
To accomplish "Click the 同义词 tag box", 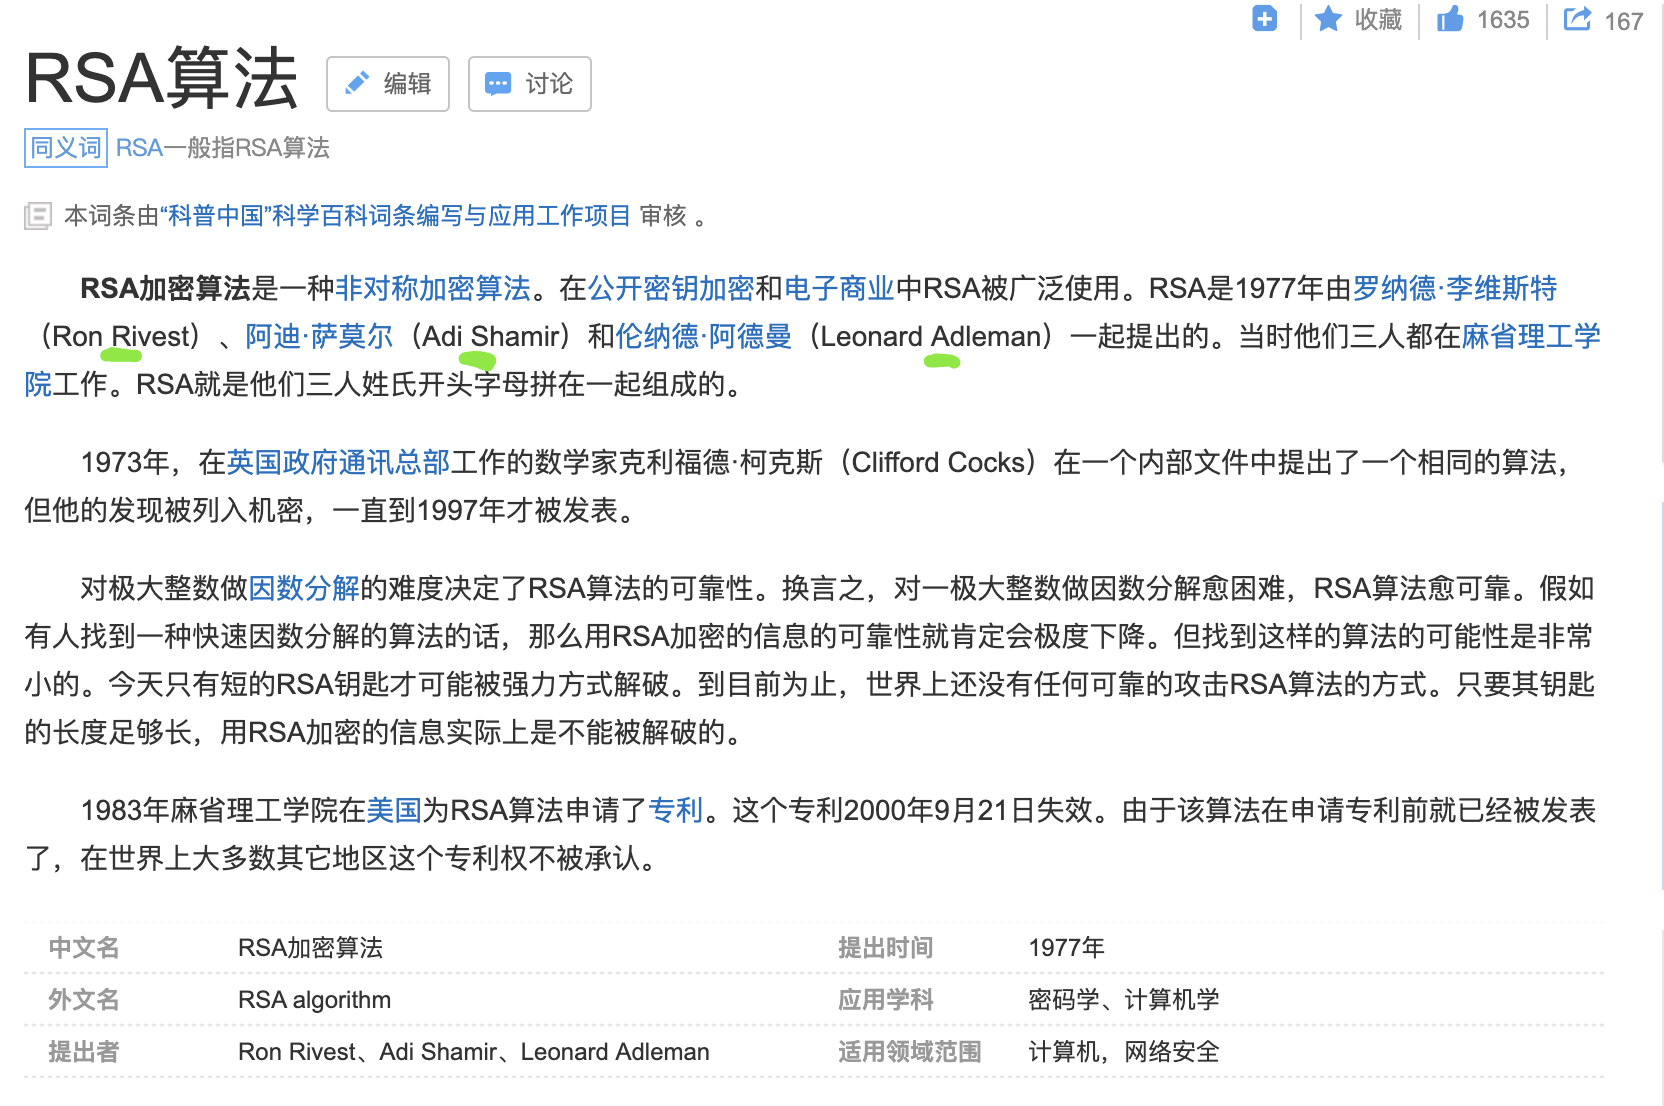I will [x=66, y=148].
